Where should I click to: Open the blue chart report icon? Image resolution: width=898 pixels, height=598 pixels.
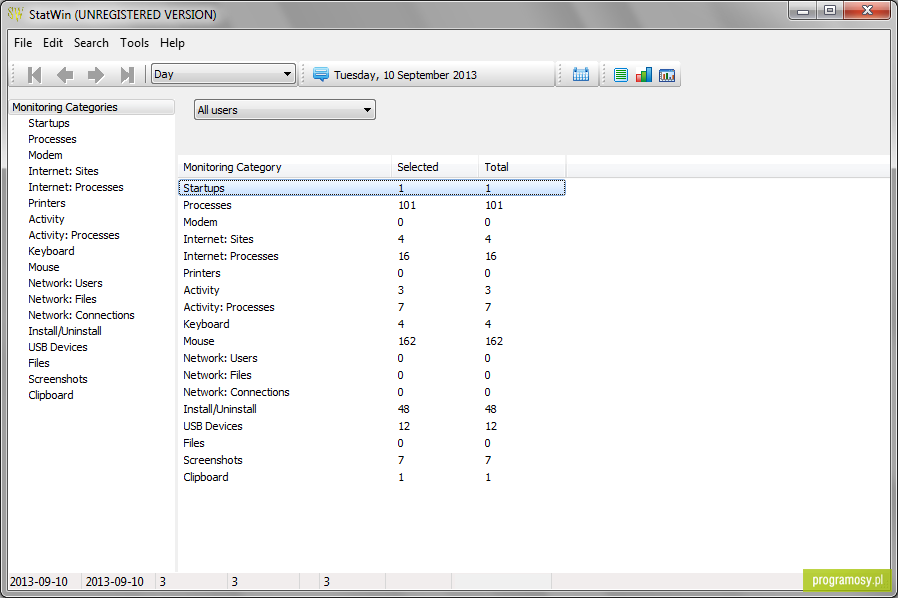pyautogui.click(x=667, y=74)
